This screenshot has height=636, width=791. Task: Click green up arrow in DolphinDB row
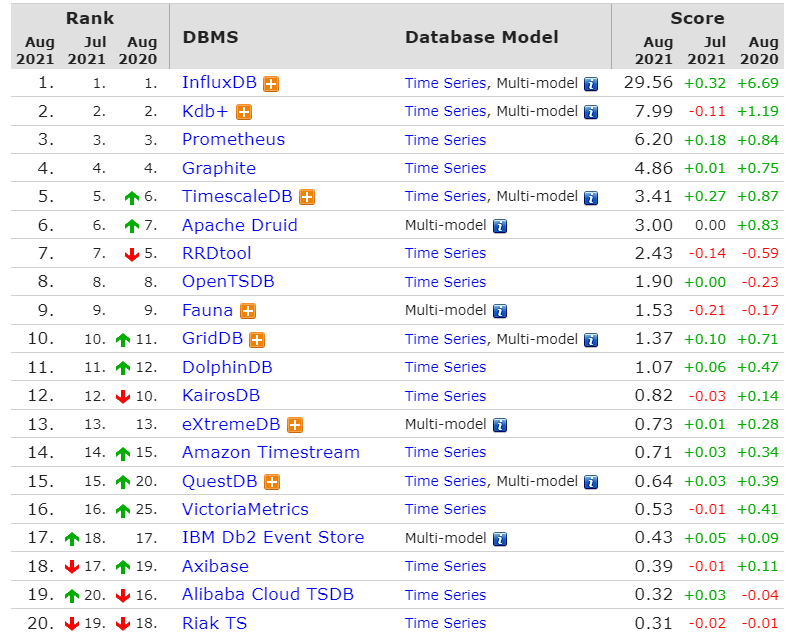coord(123,368)
